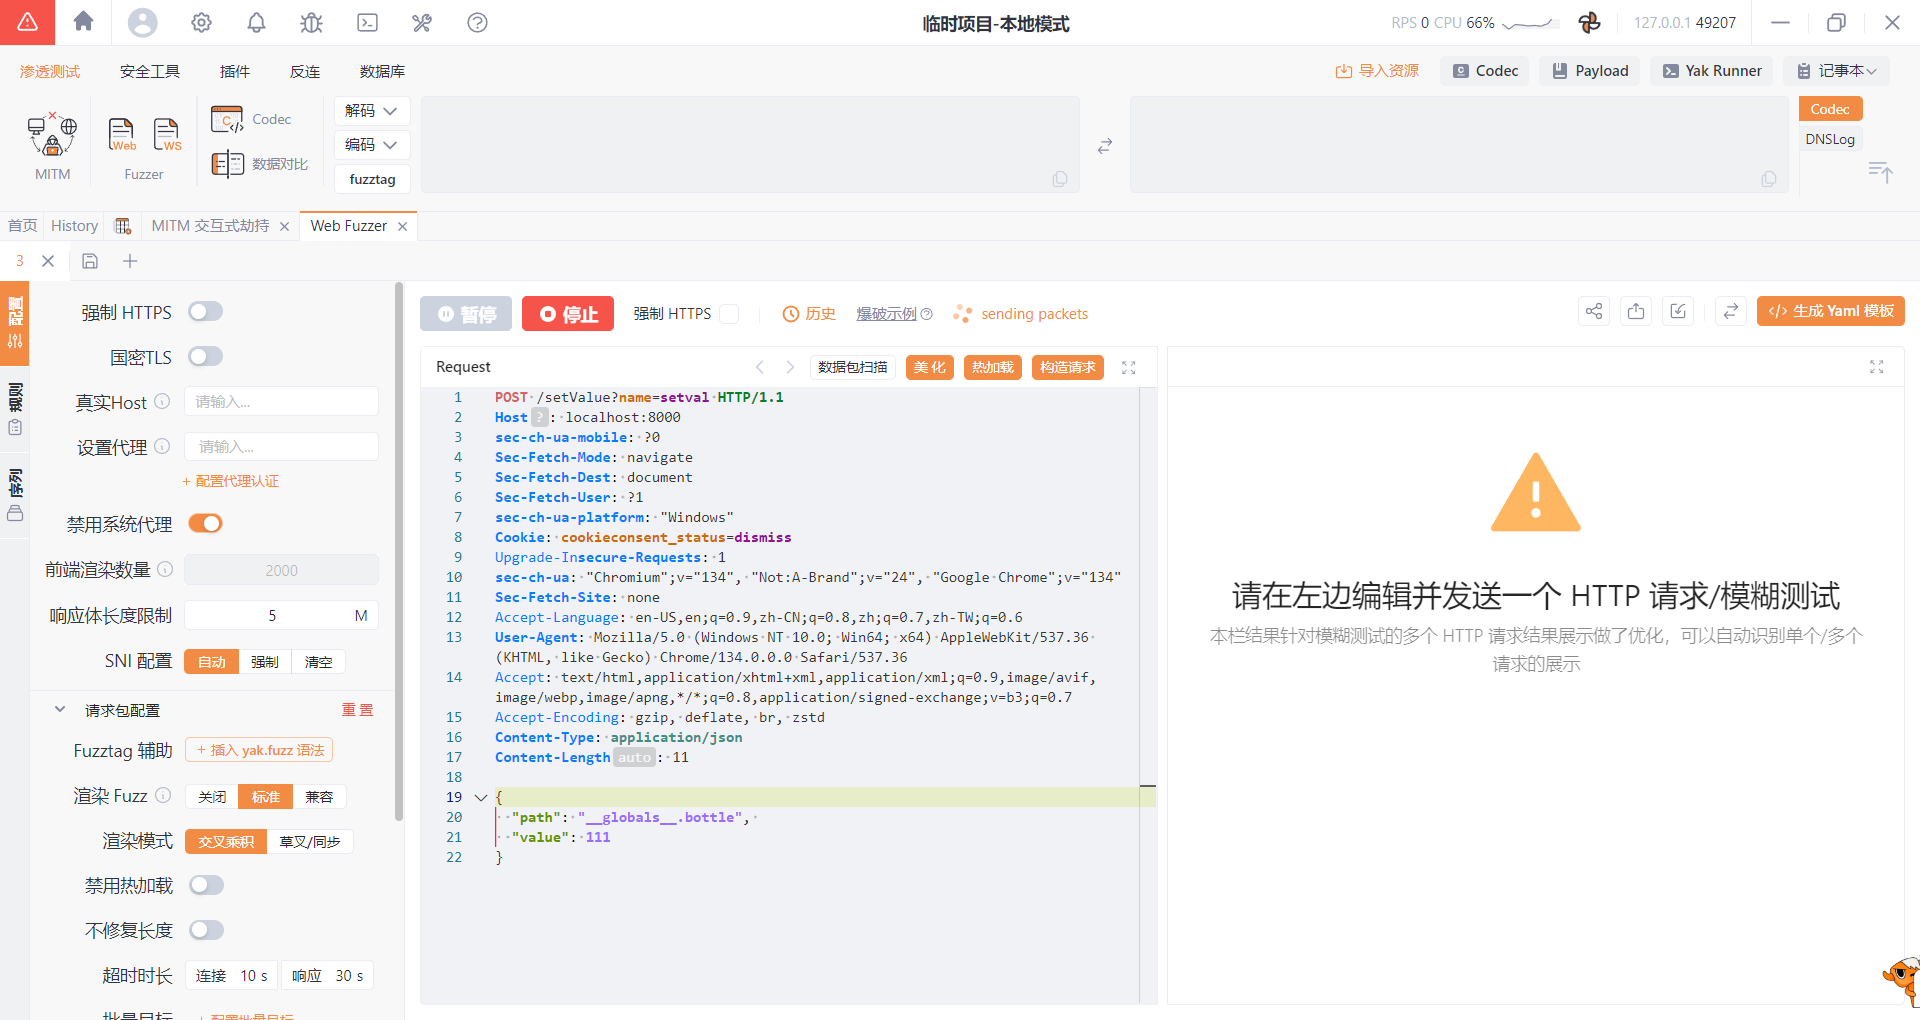Switch to the MITM 交互式劫持 tab
Viewport: 1920px width, 1020px height.
pyautogui.click(x=210, y=226)
